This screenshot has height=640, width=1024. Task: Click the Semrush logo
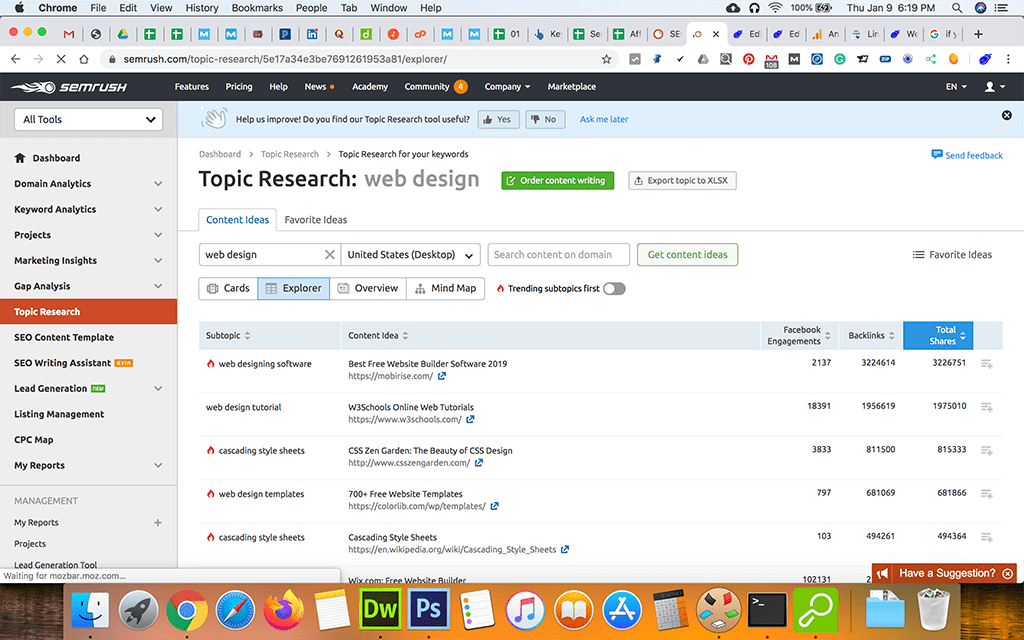point(69,87)
